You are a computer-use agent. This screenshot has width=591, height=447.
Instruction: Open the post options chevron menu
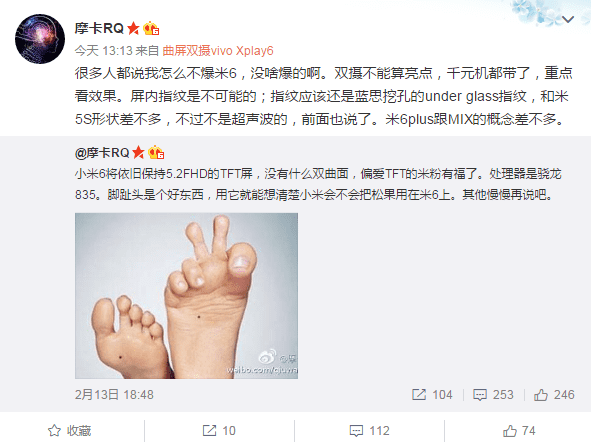568,19
